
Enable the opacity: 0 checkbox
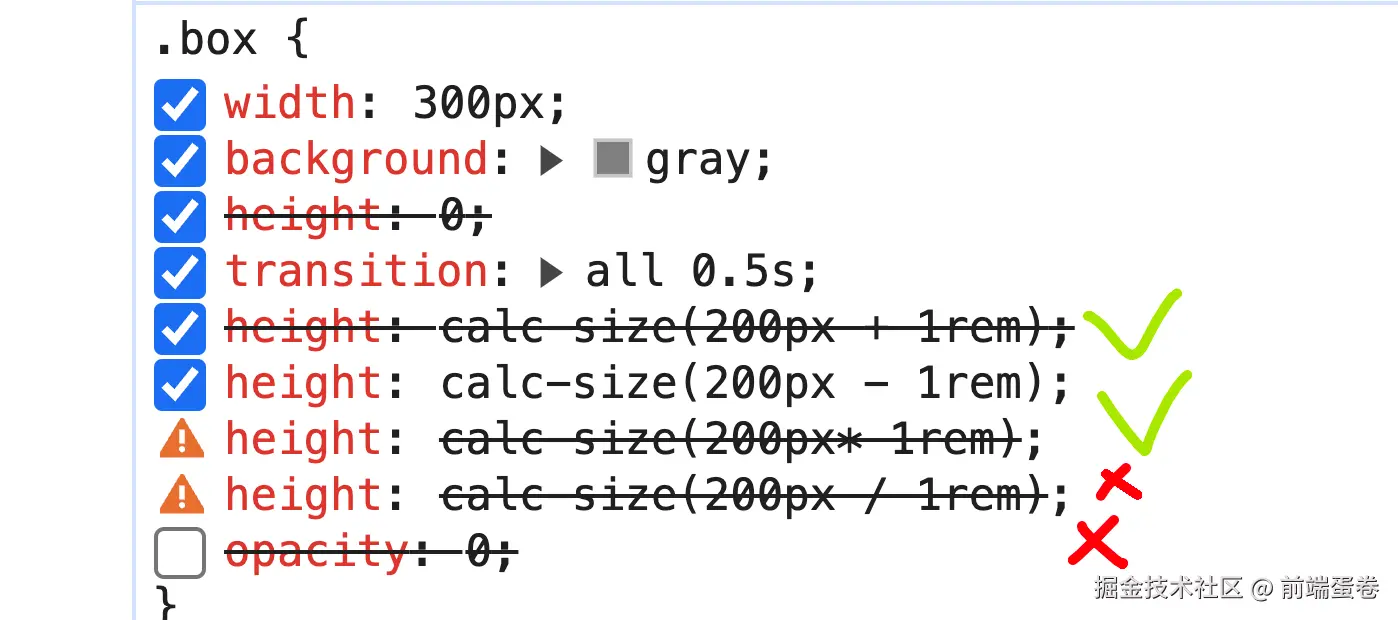(x=180, y=553)
